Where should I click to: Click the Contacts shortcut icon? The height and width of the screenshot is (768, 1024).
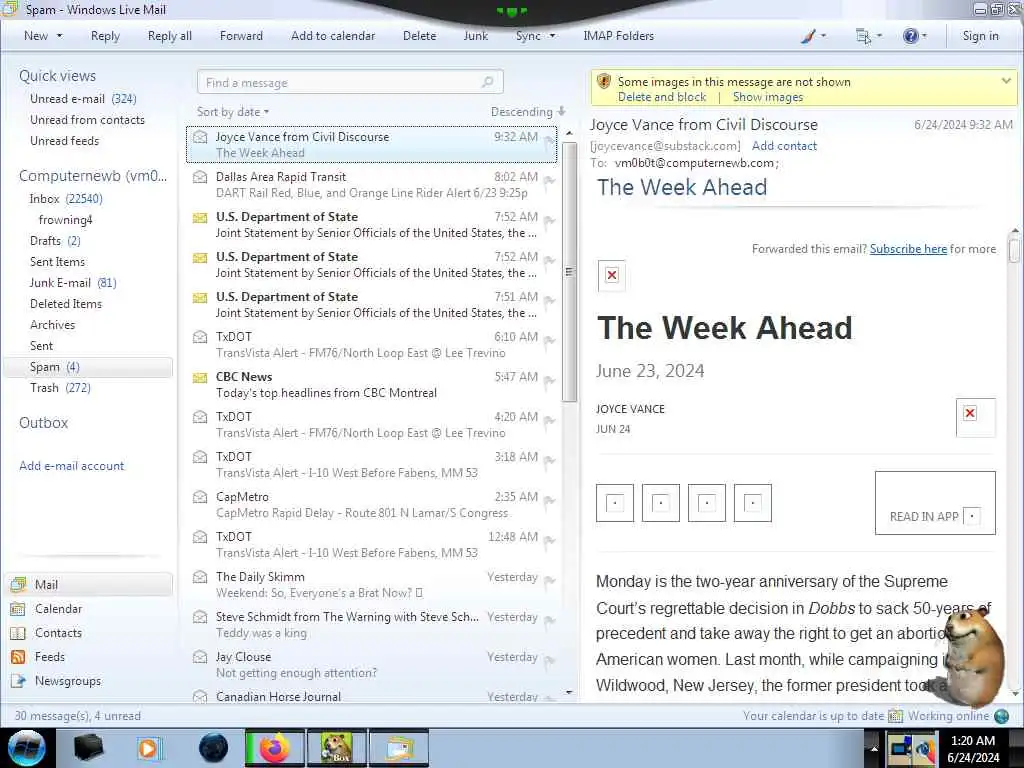coord(18,633)
